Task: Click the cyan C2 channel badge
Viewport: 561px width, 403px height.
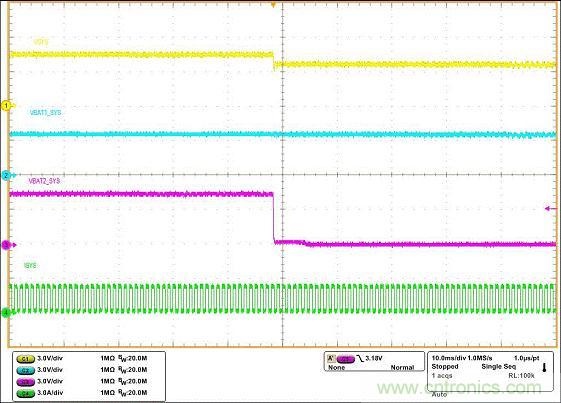Action: 26,370
